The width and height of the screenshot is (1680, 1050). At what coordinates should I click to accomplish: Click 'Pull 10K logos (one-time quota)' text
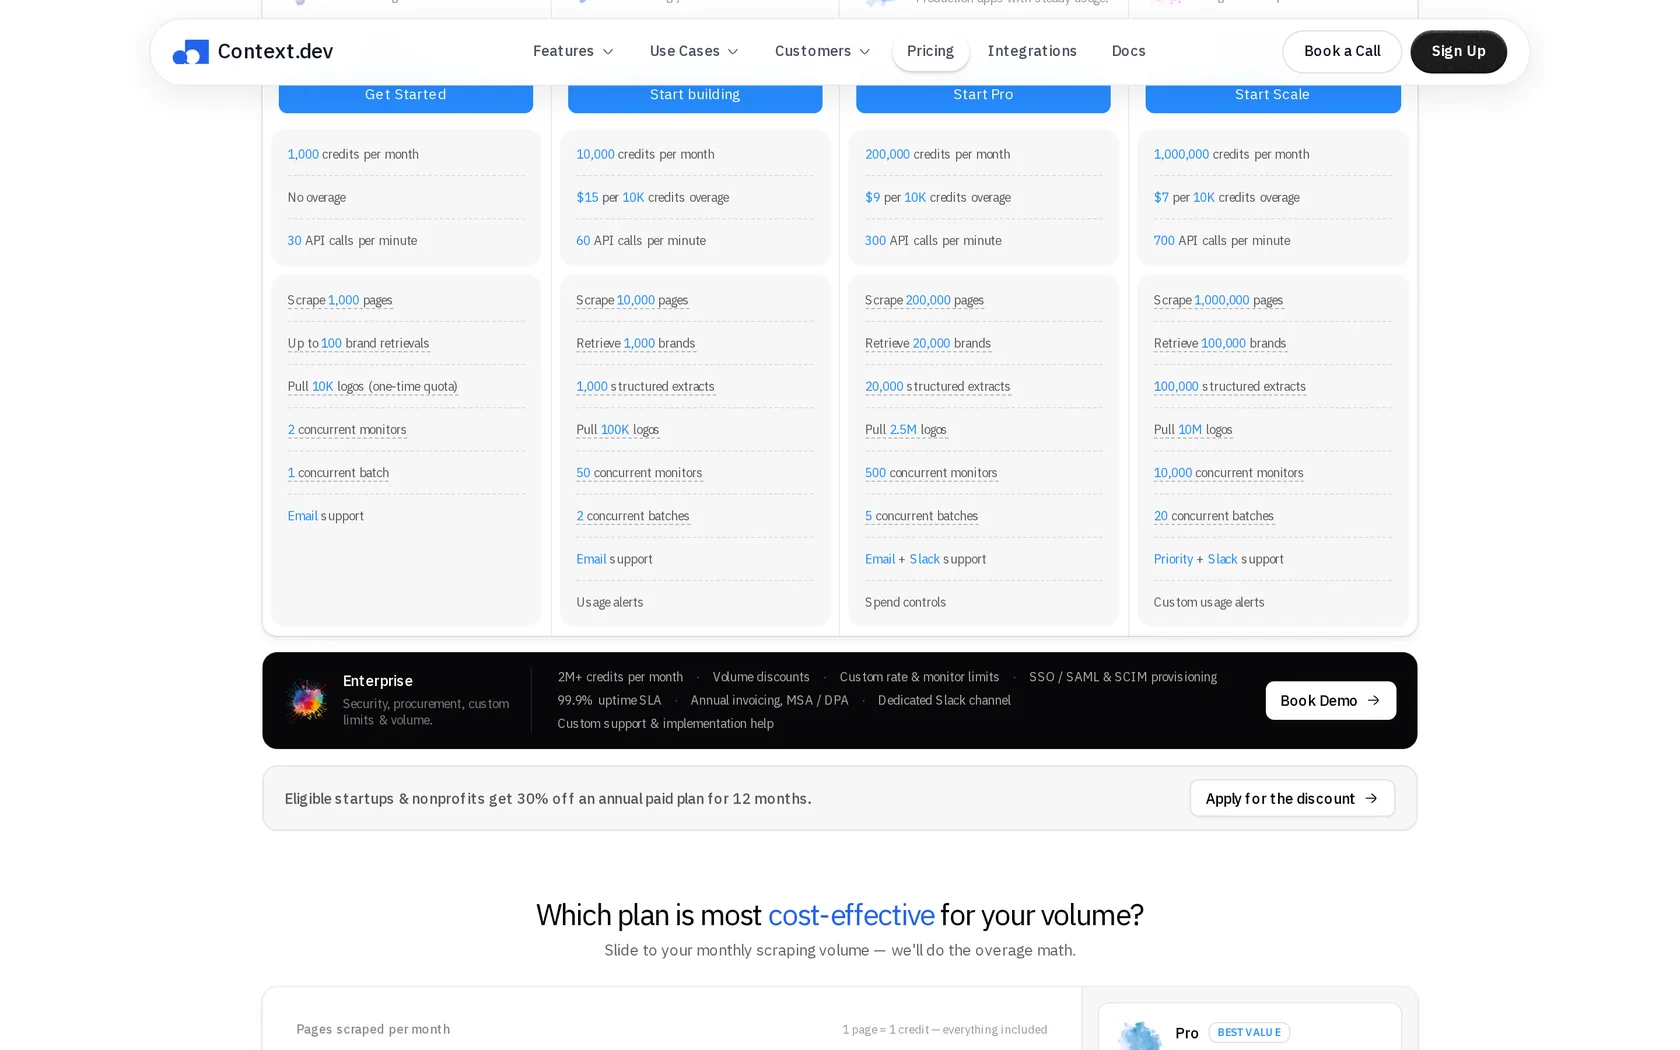pyautogui.click(x=372, y=387)
